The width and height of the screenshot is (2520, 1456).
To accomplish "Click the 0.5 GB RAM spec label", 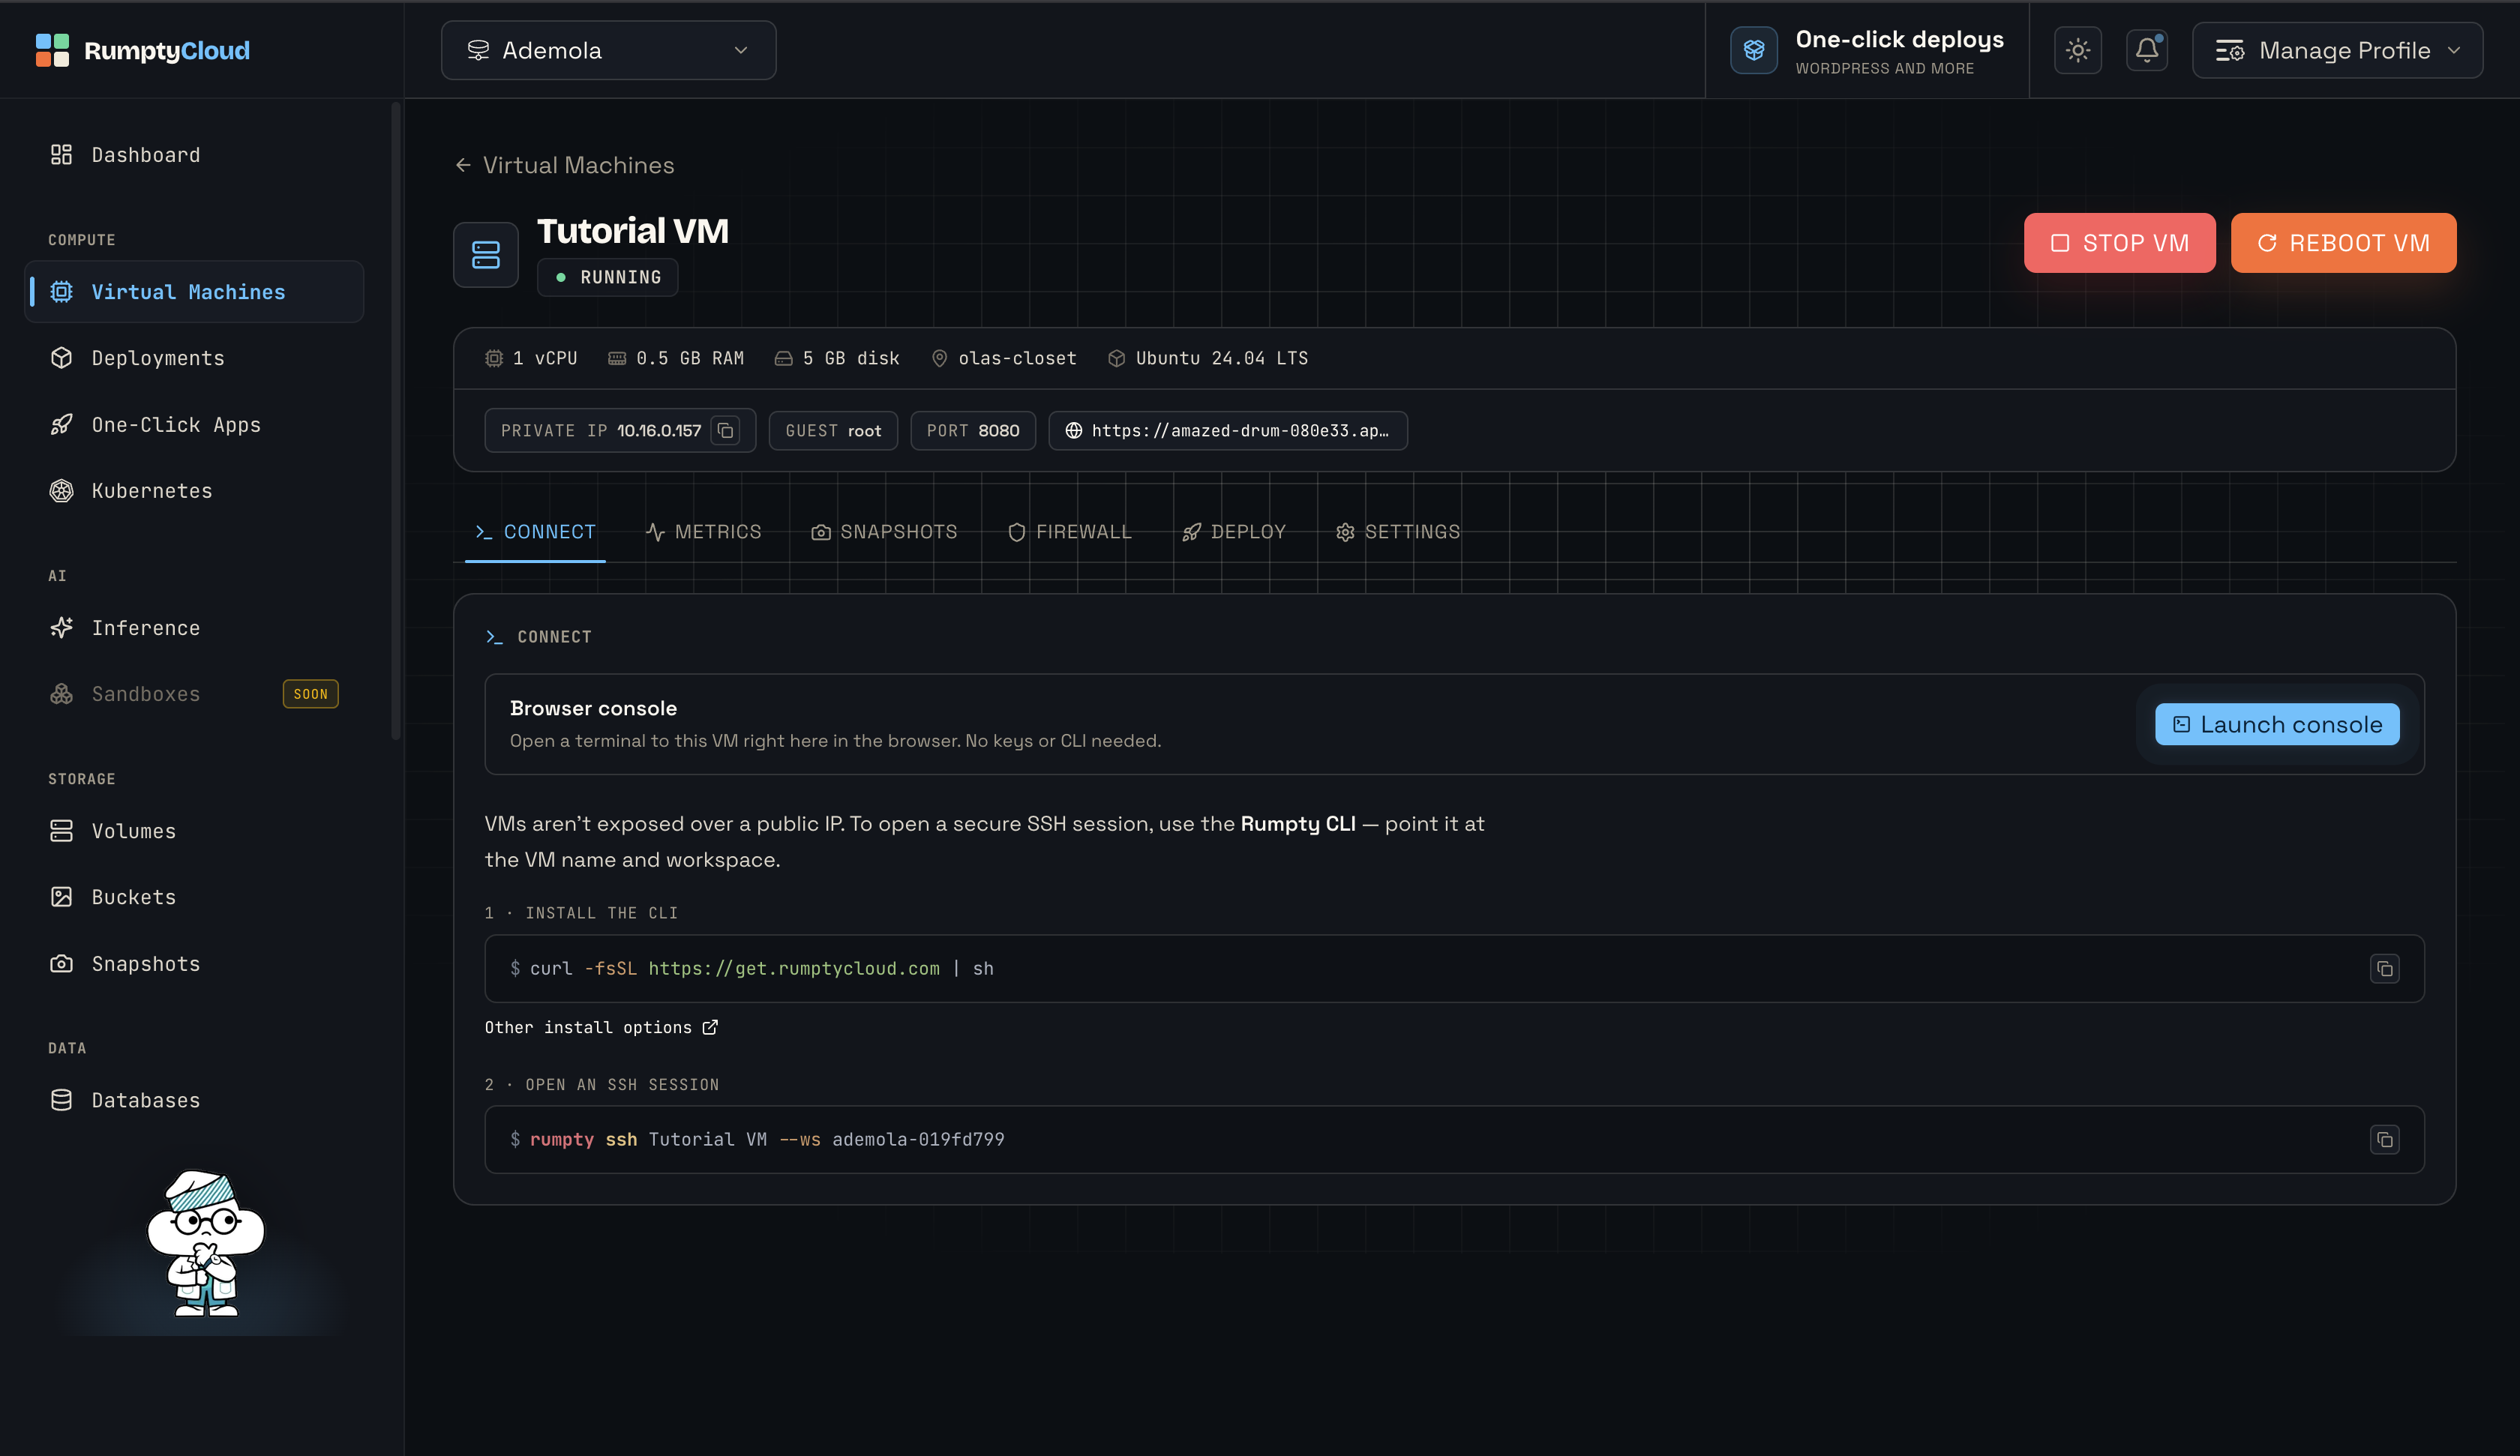I will point(676,358).
